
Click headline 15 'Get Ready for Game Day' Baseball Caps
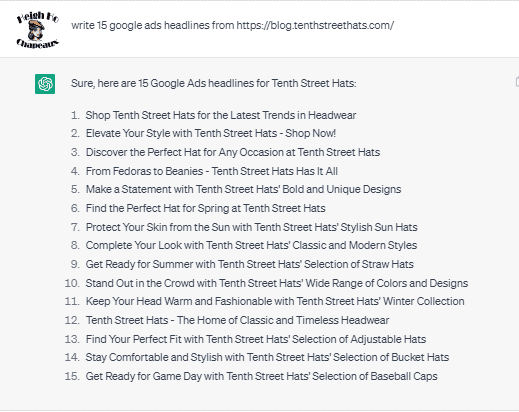261,376
